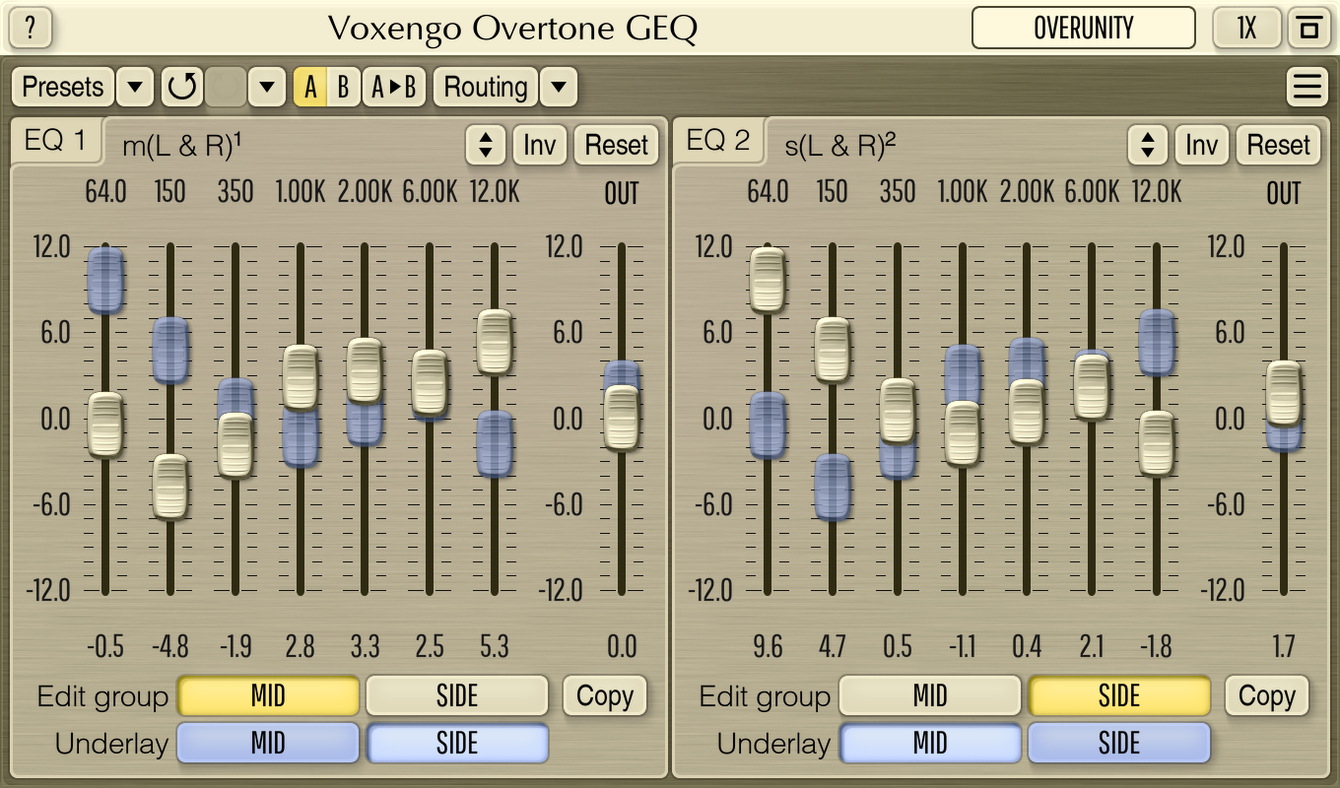This screenshot has width=1340, height=788.
Task: Click EQ 2 150 band slider handle
Action: coord(832,350)
